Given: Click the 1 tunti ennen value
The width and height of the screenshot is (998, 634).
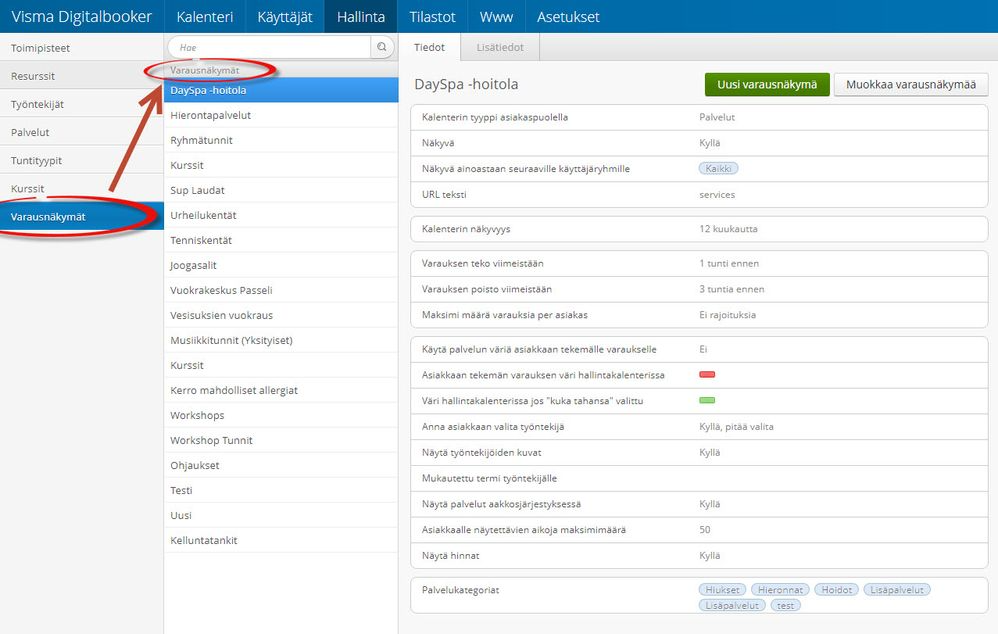Looking at the screenshot, I should point(729,263).
